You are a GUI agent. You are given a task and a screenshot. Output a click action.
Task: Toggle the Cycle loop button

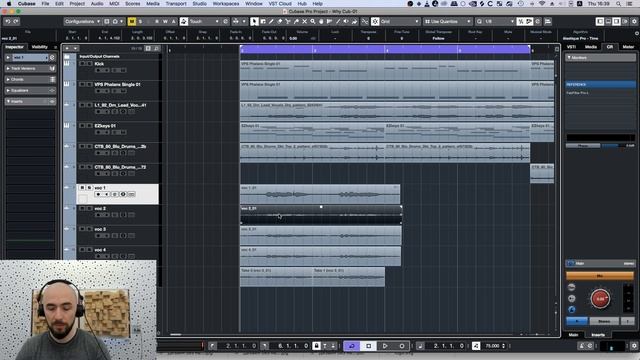tap(351, 346)
